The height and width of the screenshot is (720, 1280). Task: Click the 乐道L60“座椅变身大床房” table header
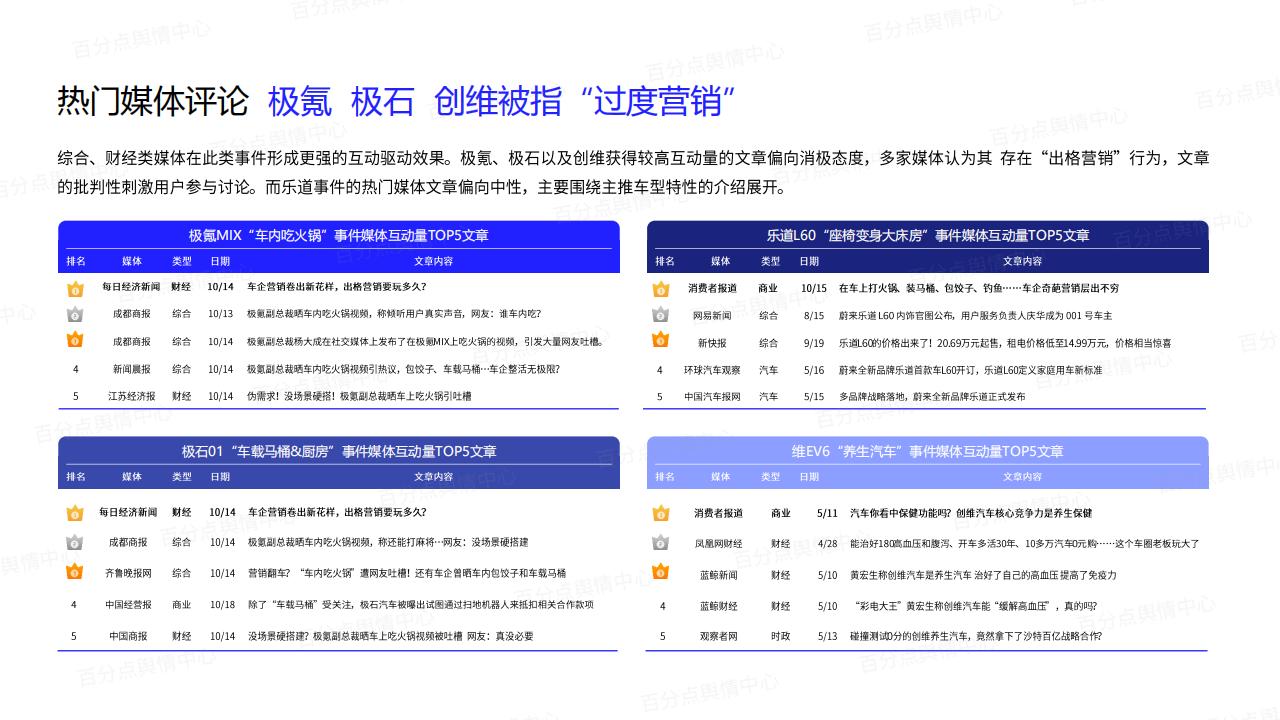tap(928, 236)
